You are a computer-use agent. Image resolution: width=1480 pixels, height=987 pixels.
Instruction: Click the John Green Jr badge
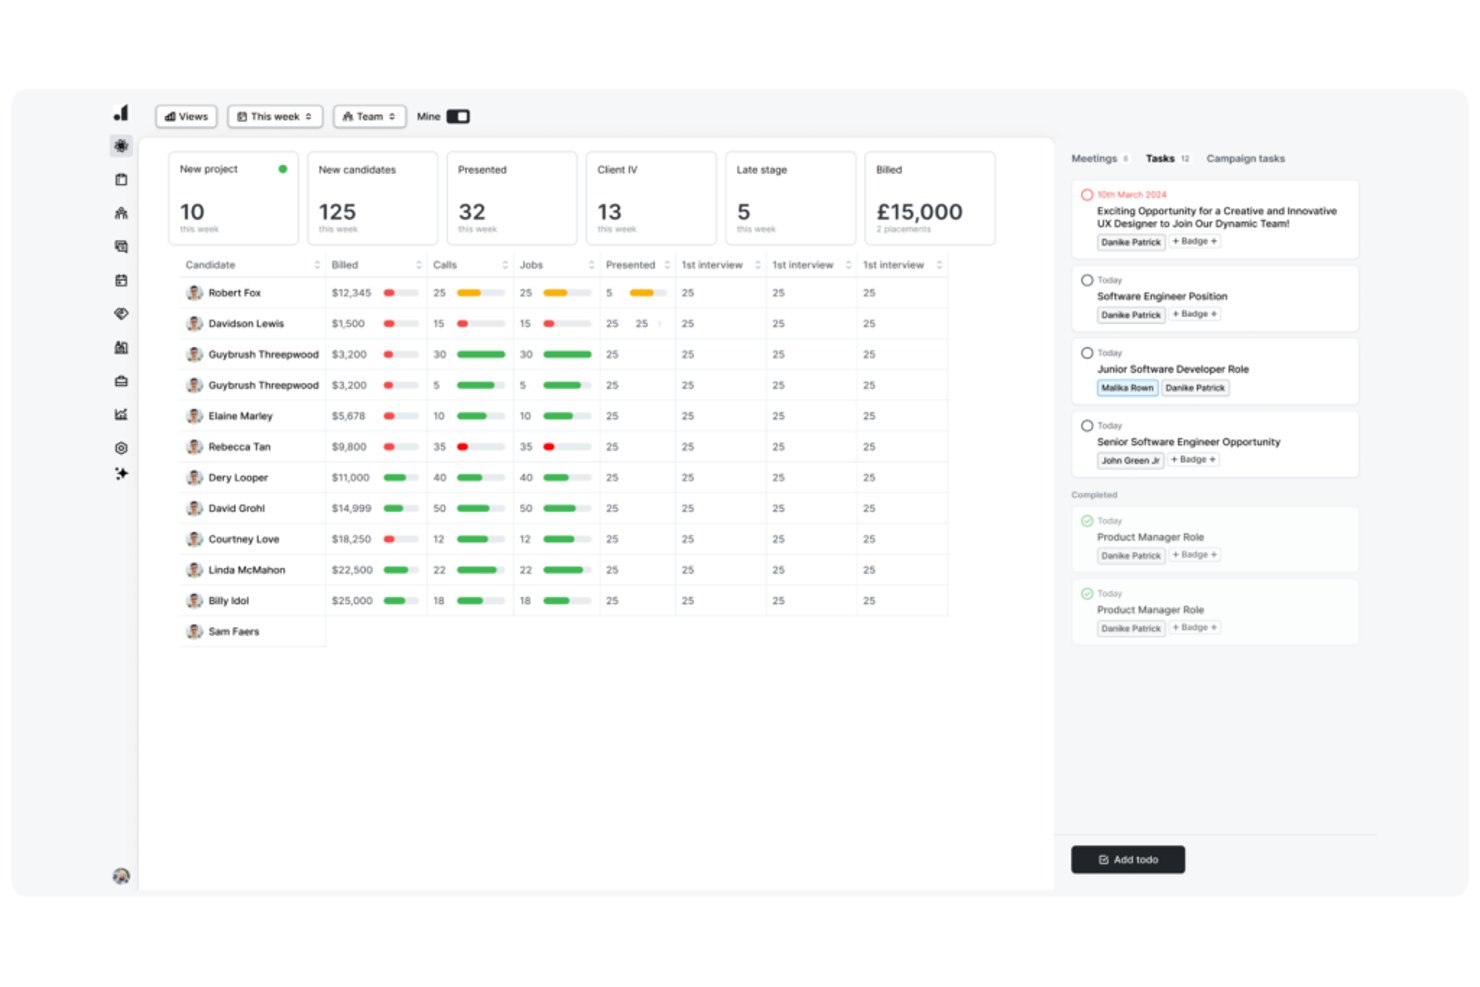(x=1130, y=461)
